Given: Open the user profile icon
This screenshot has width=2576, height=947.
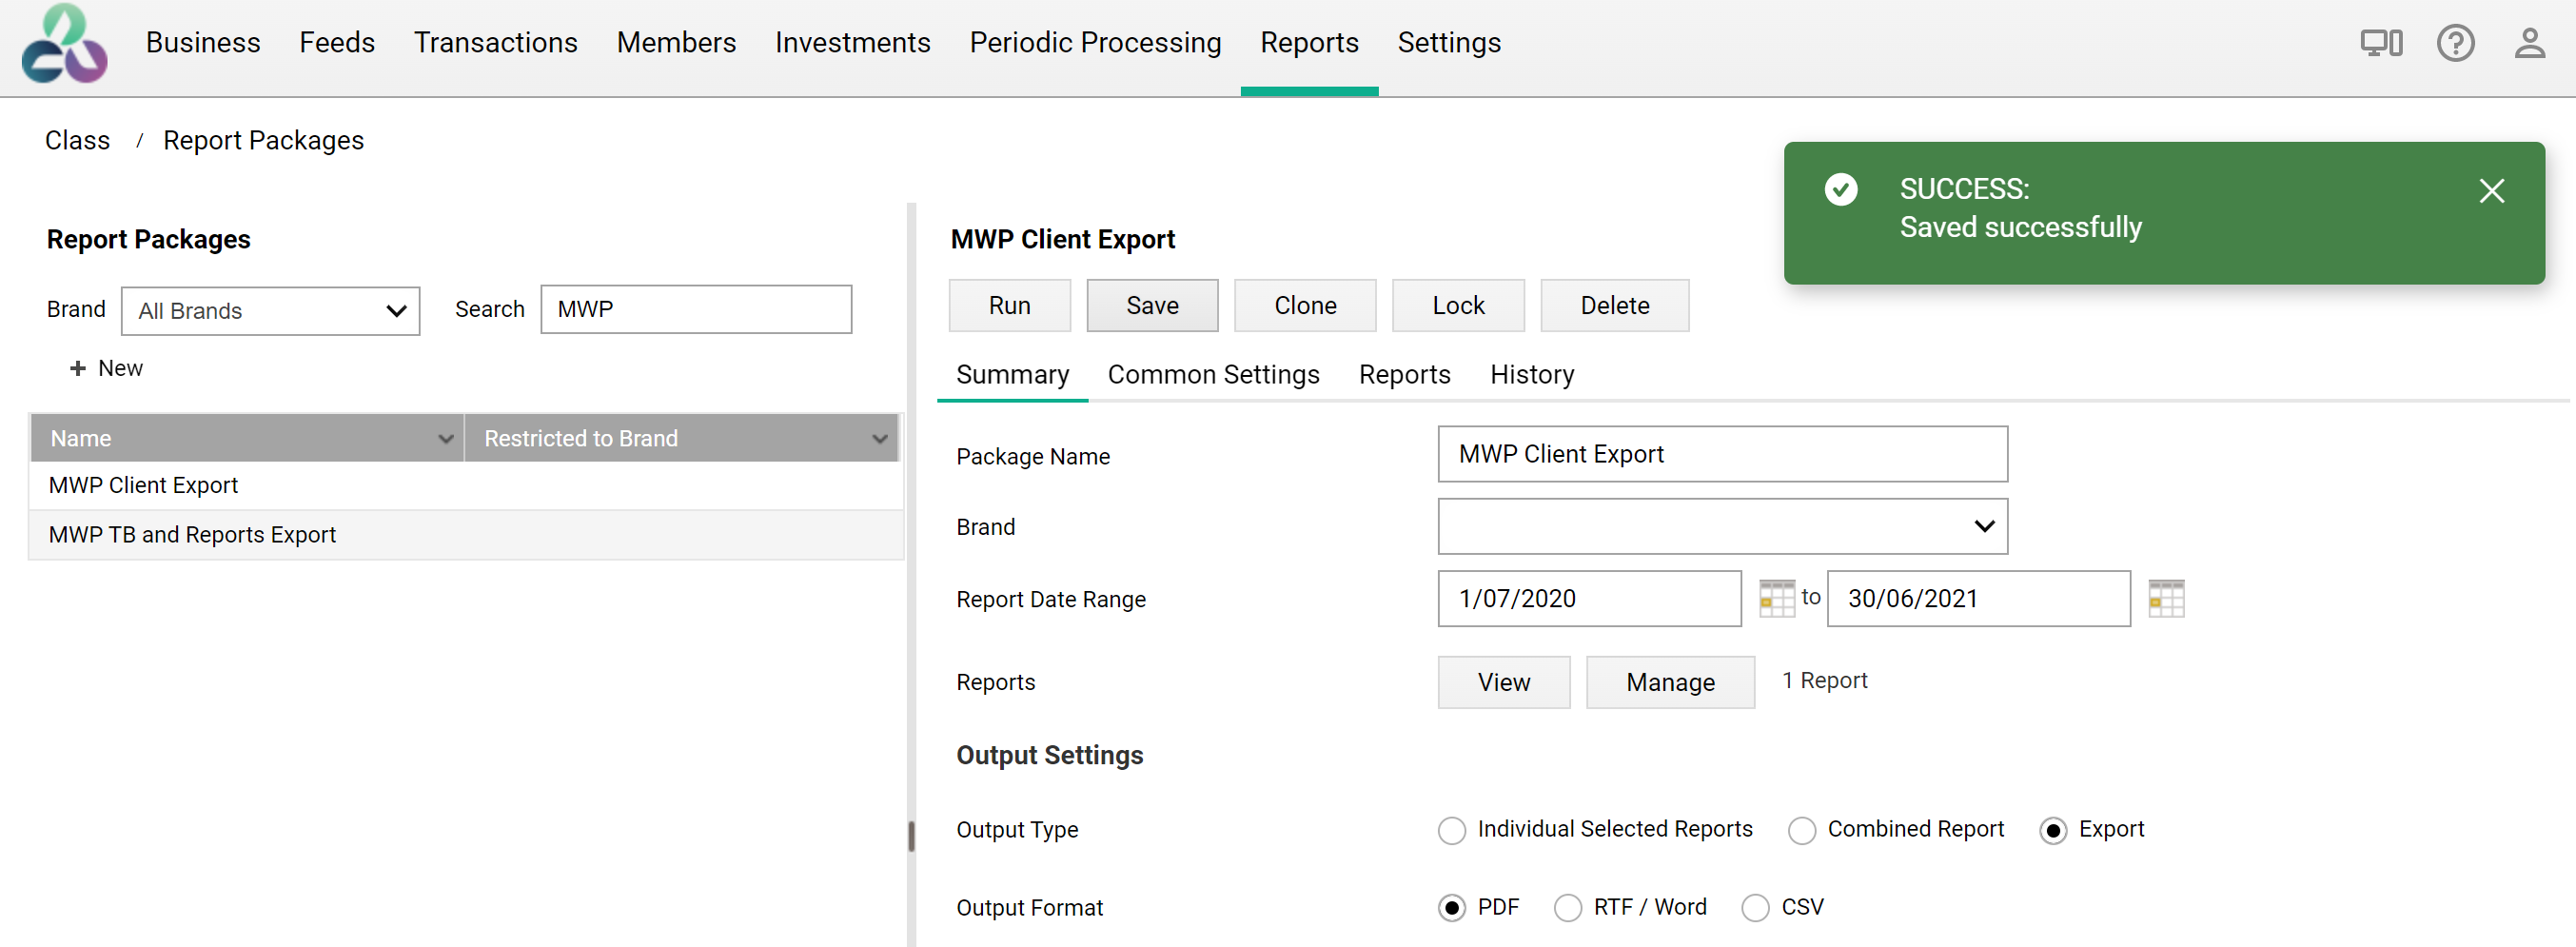Looking at the screenshot, I should pyautogui.click(x=2529, y=43).
